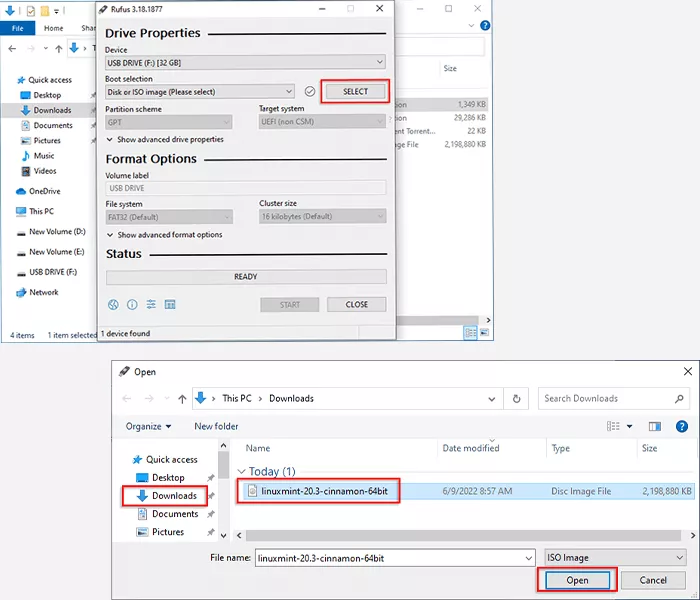Screen dimensions: 700x600
Task: Click Explorer back arrow icon
Action: [x=12, y=49]
